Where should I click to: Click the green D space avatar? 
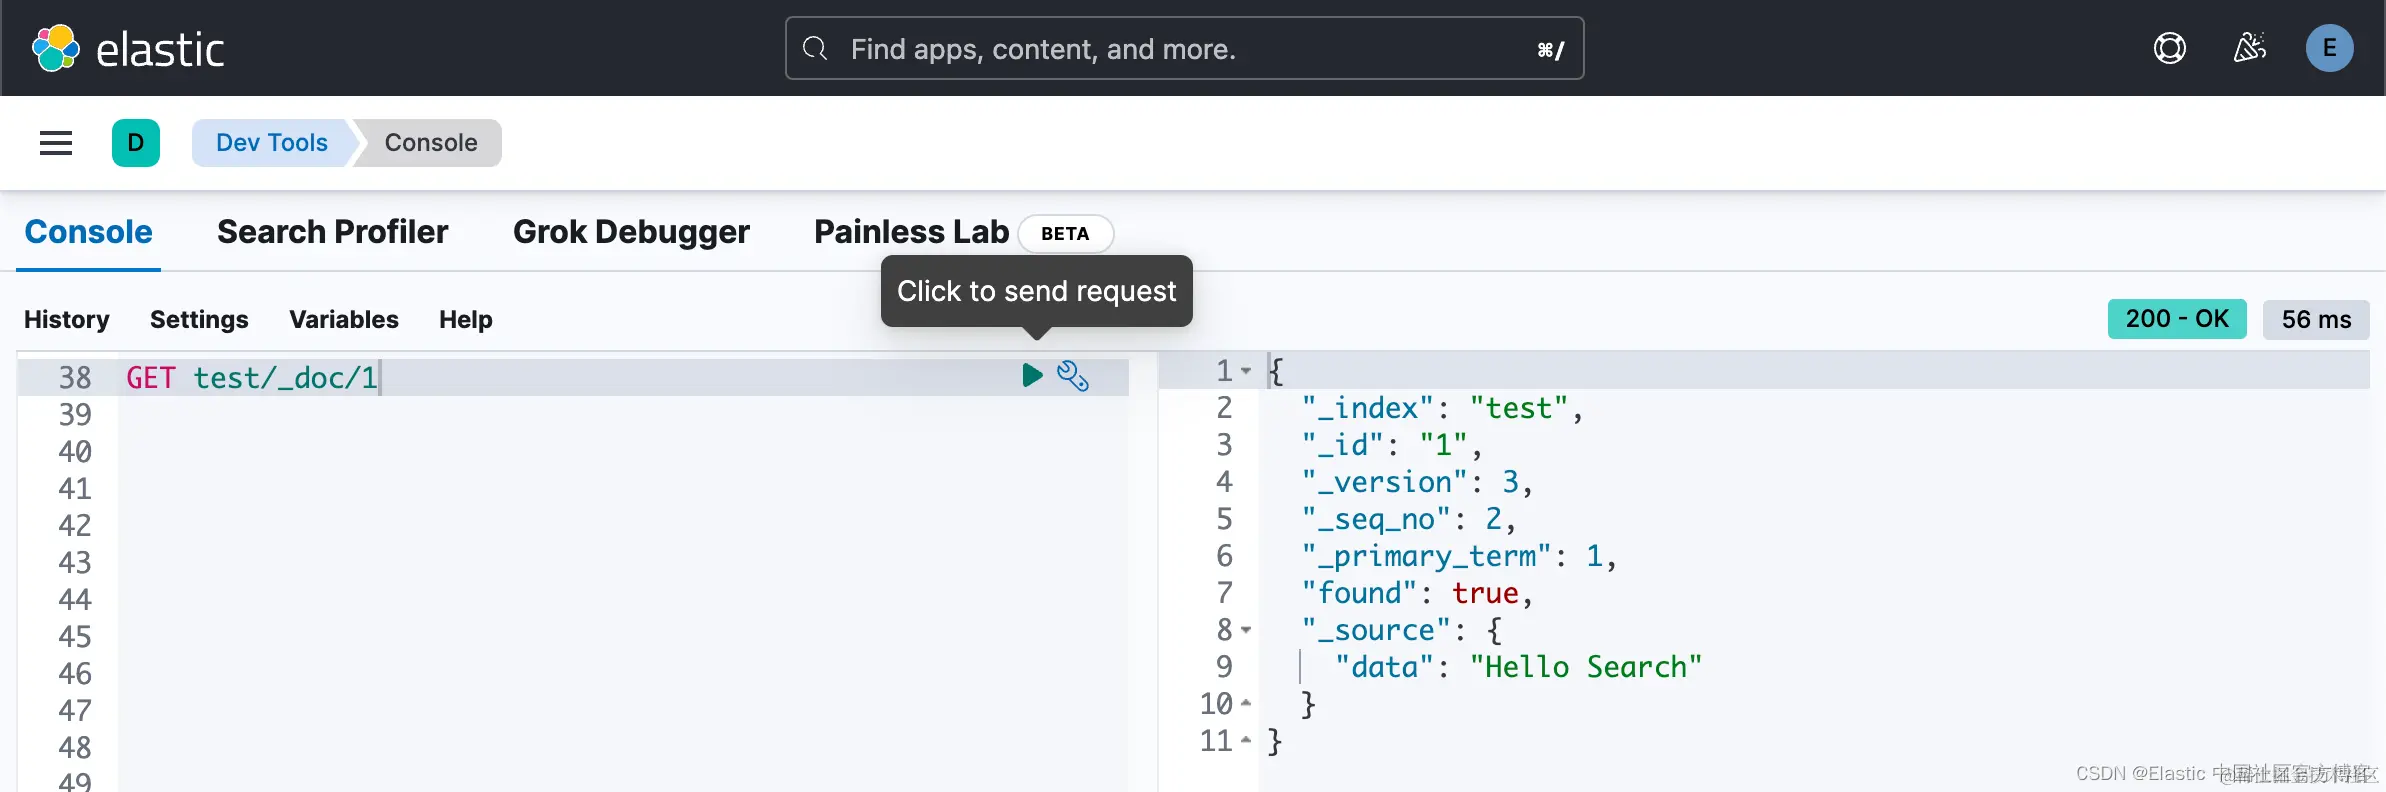coord(136,143)
